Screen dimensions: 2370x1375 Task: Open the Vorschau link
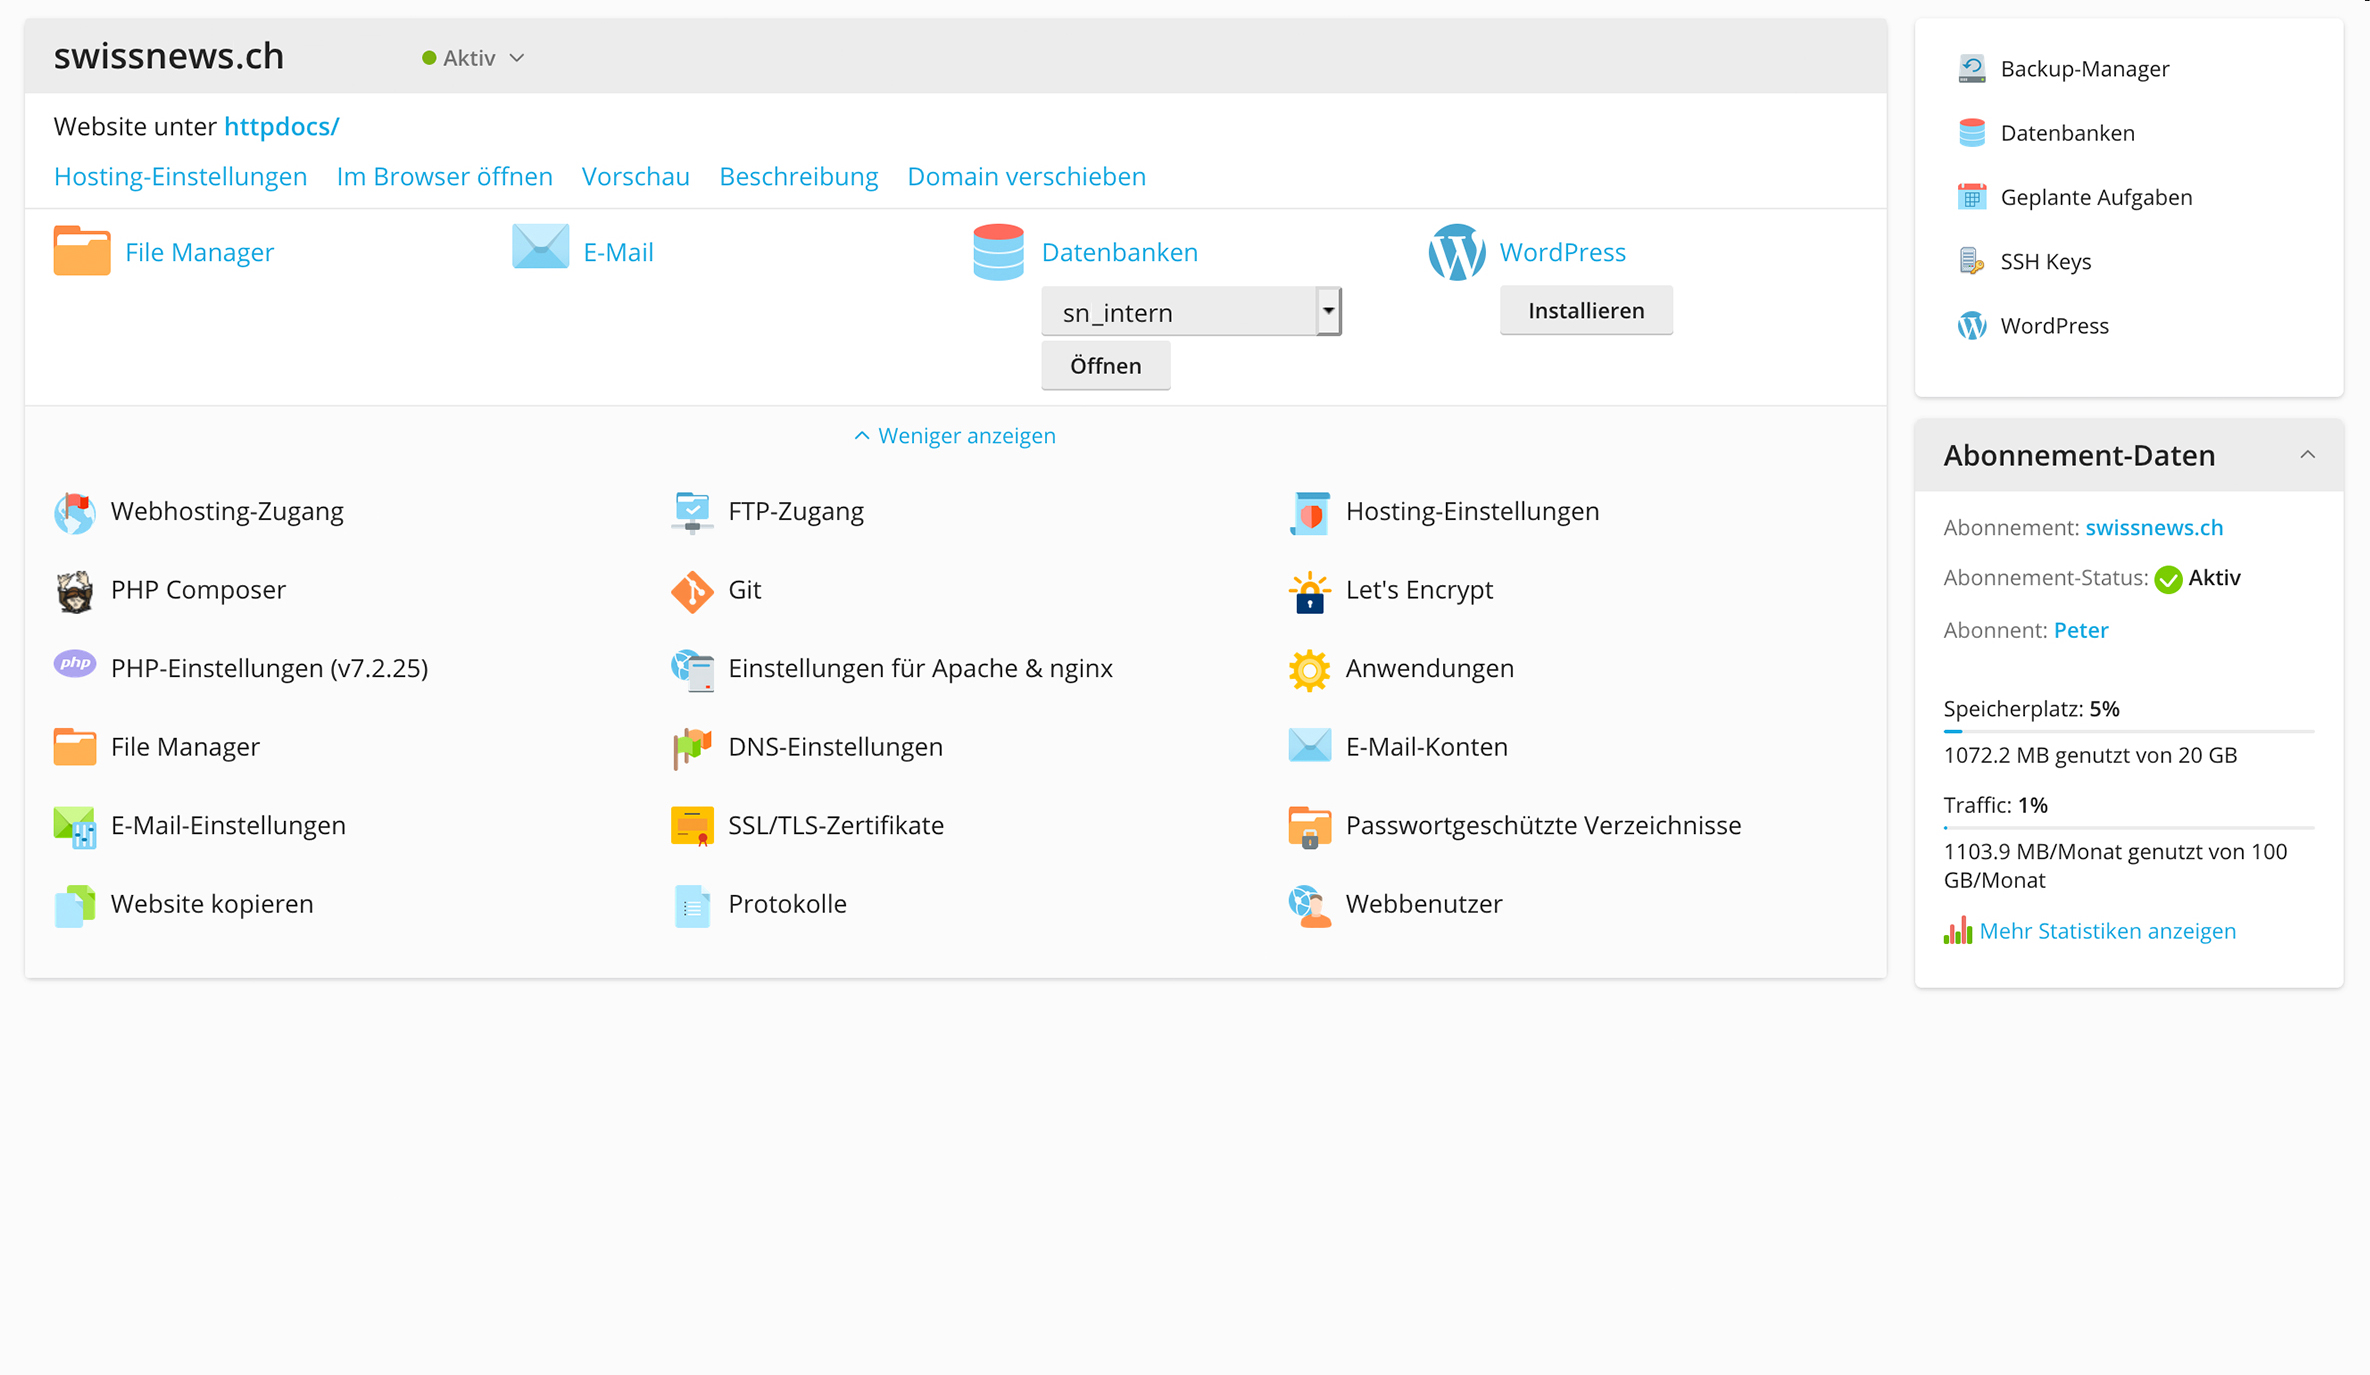pos(636,177)
